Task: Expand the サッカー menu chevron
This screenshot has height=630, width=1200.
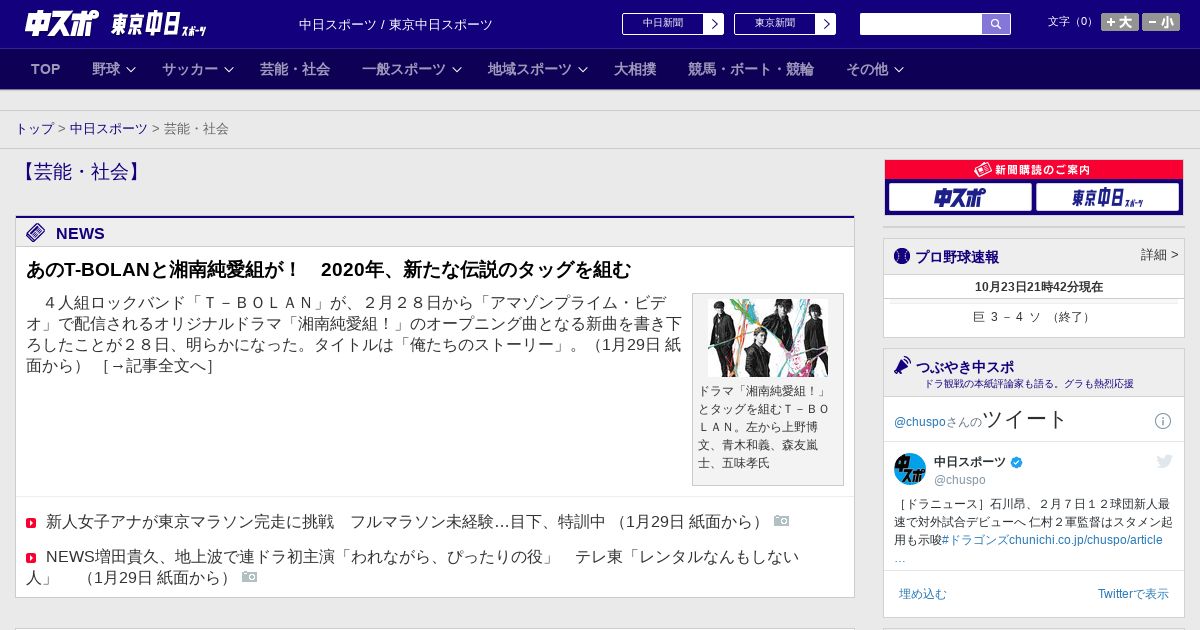Action: [228, 70]
